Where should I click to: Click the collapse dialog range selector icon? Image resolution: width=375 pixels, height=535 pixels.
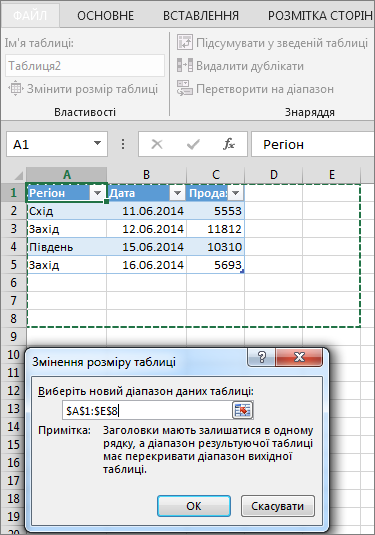[x=242, y=410]
